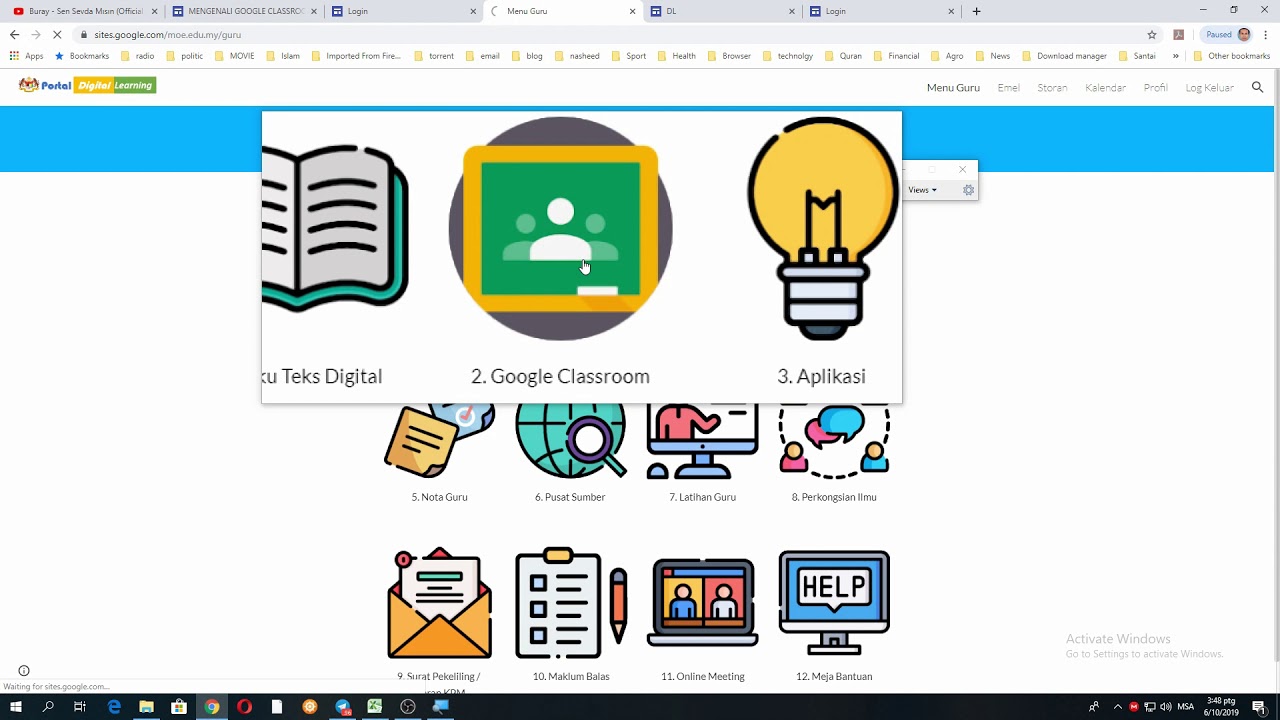This screenshot has width=1280, height=720.
Task: Open the Download manager bookmark folder
Action: [x=1064, y=56]
